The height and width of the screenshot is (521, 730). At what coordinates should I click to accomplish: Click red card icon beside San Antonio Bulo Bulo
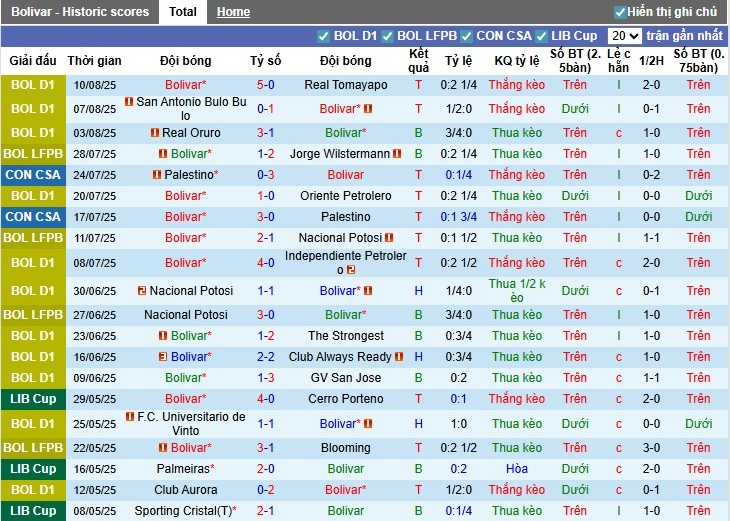tap(129, 101)
